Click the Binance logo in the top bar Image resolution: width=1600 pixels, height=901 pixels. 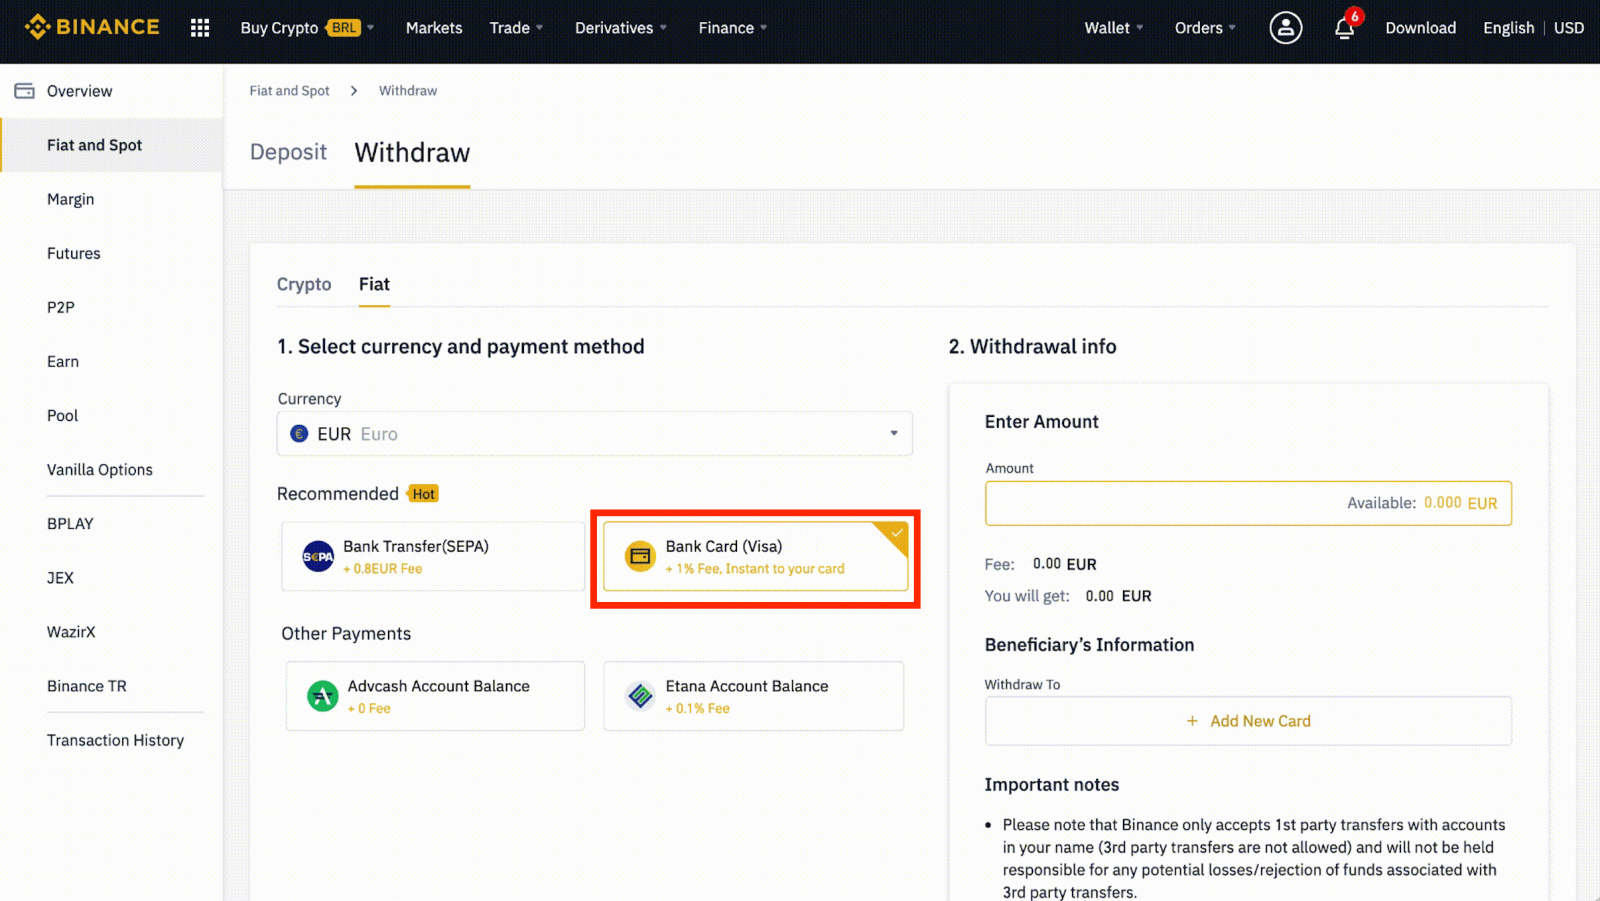click(x=92, y=27)
